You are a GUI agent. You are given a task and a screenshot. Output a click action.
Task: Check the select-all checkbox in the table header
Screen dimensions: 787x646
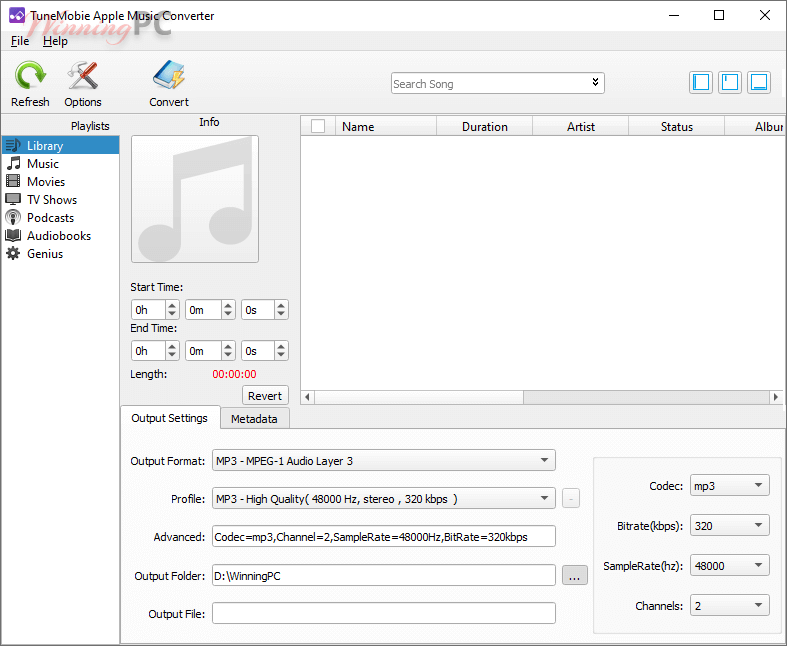(x=318, y=126)
